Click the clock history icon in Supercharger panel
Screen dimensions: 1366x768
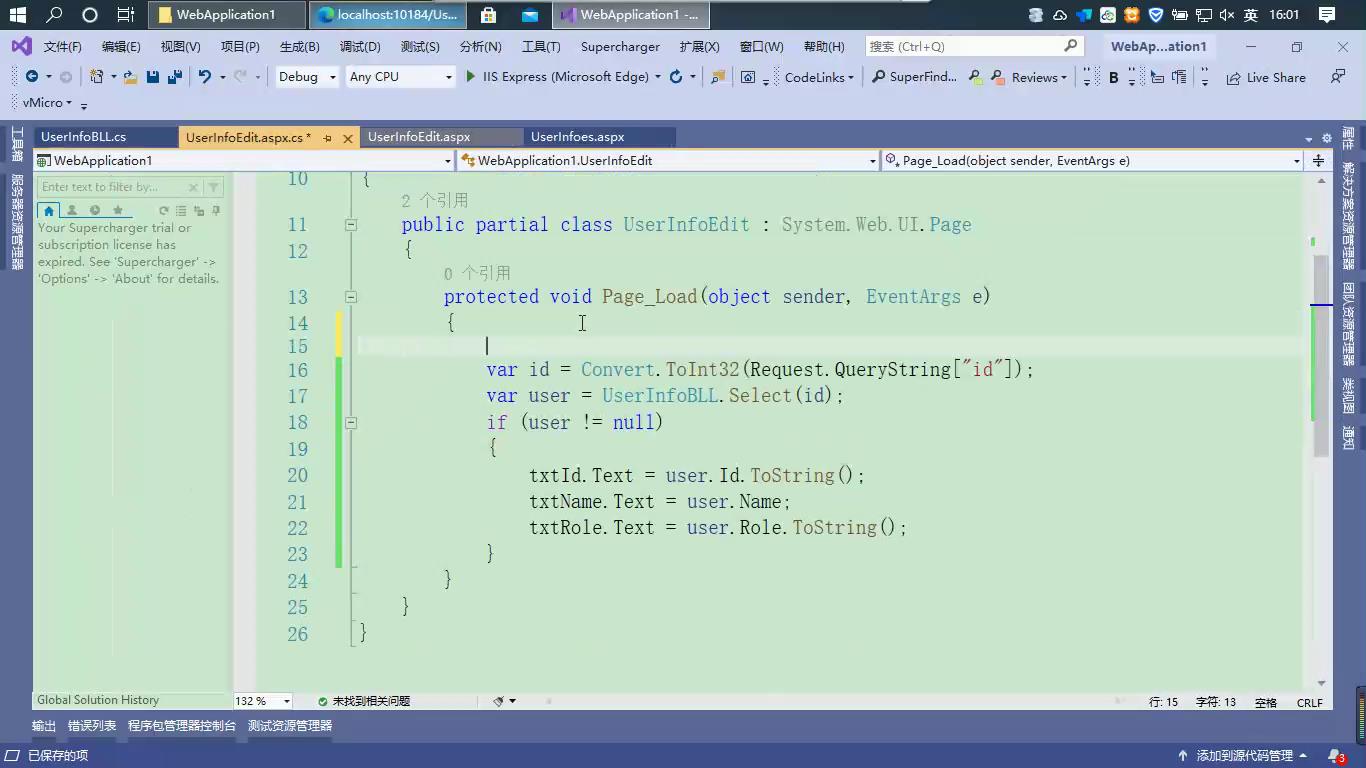click(x=95, y=210)
